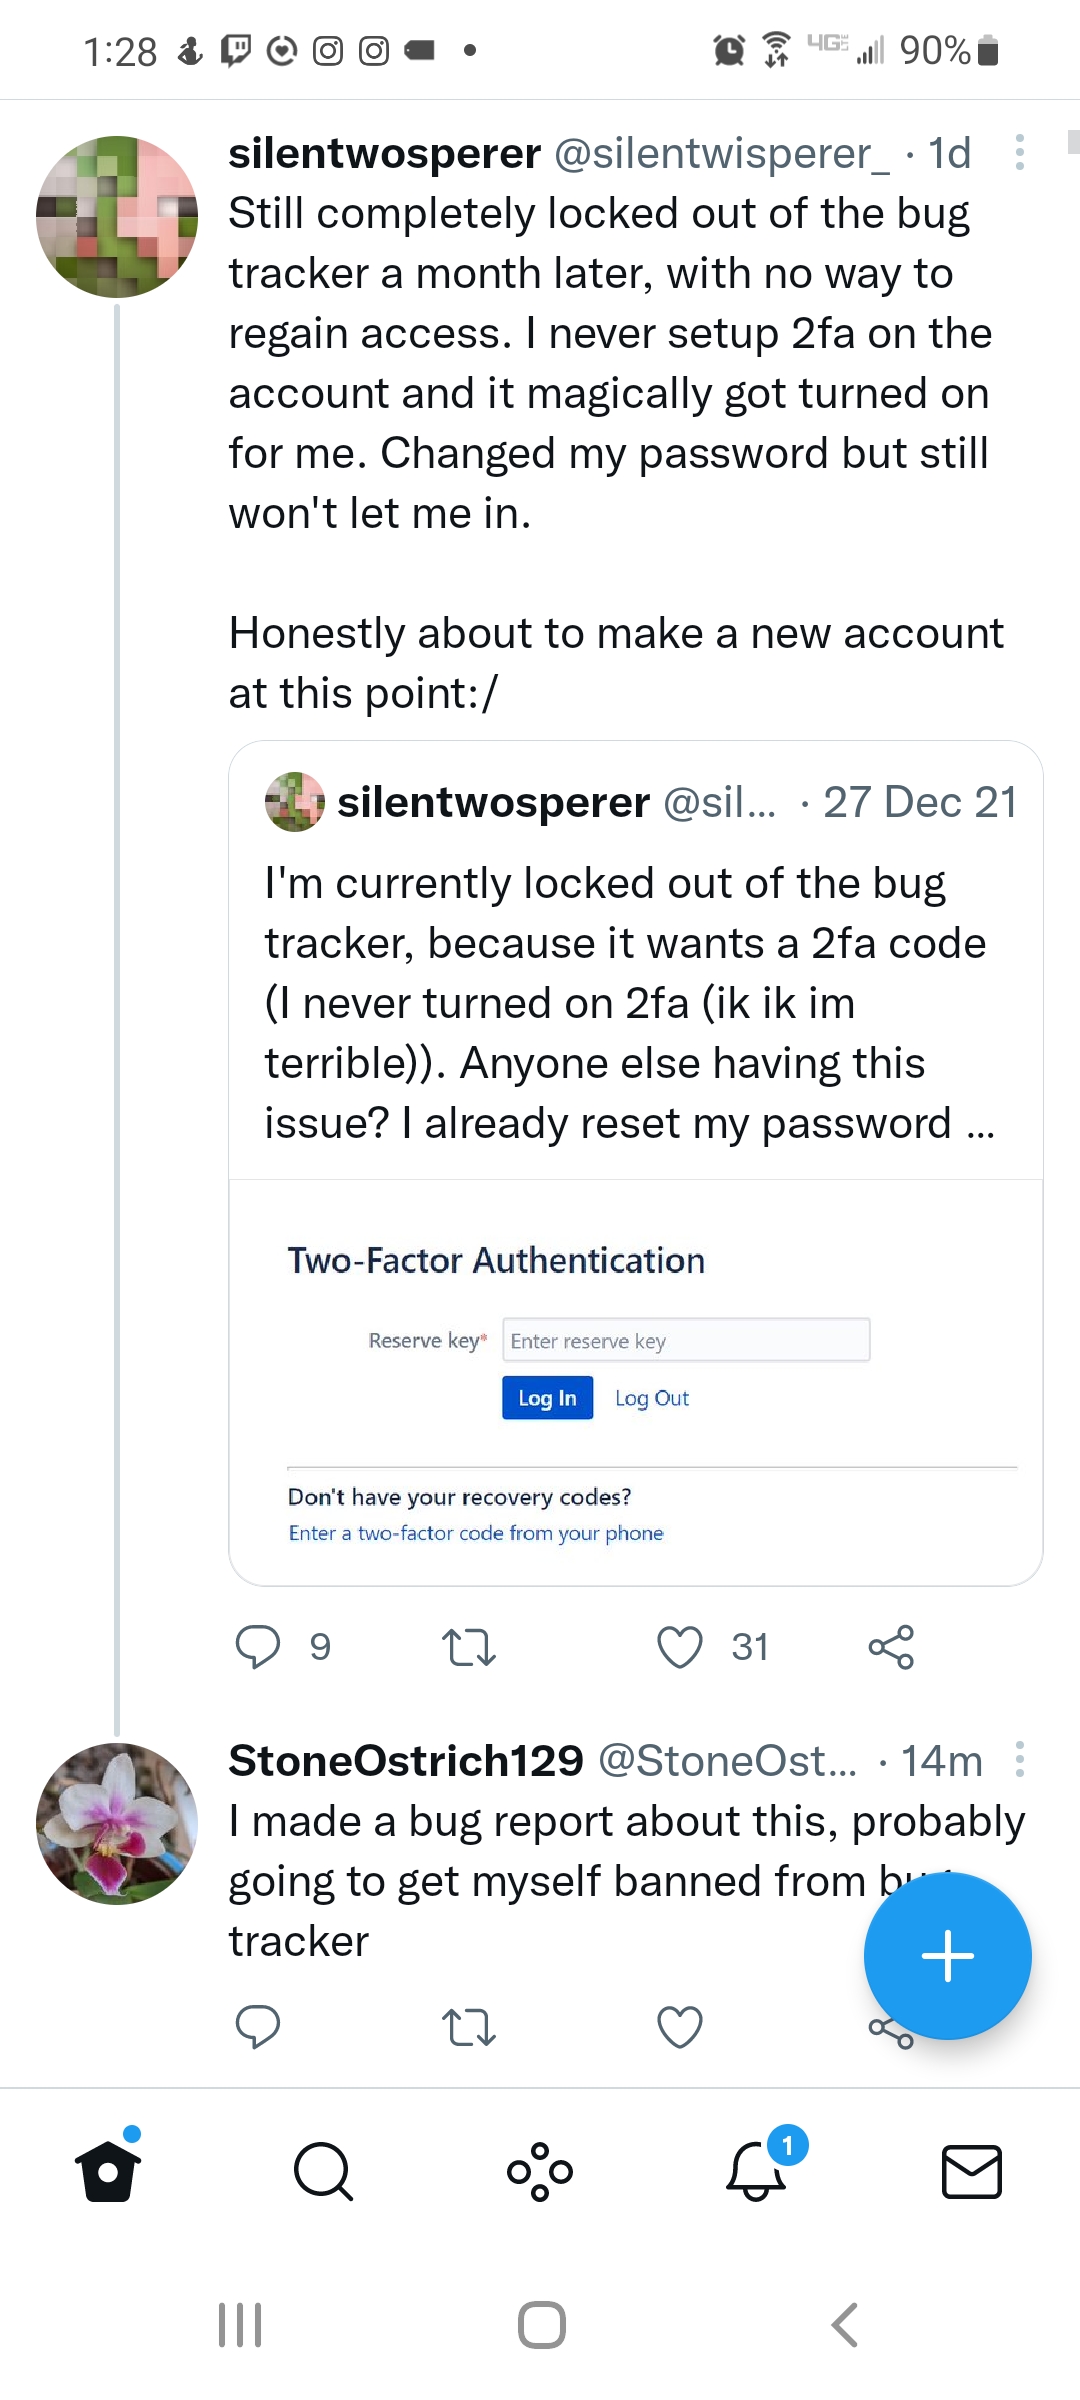Open the Spaces tab

click(540, 2171)
